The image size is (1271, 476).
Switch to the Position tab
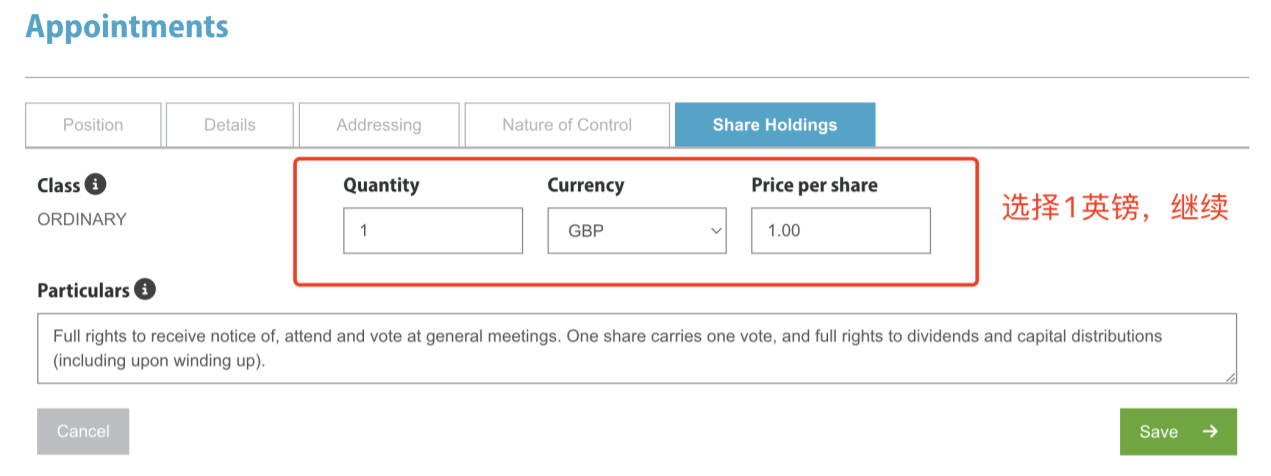click(x=93, y=125)
